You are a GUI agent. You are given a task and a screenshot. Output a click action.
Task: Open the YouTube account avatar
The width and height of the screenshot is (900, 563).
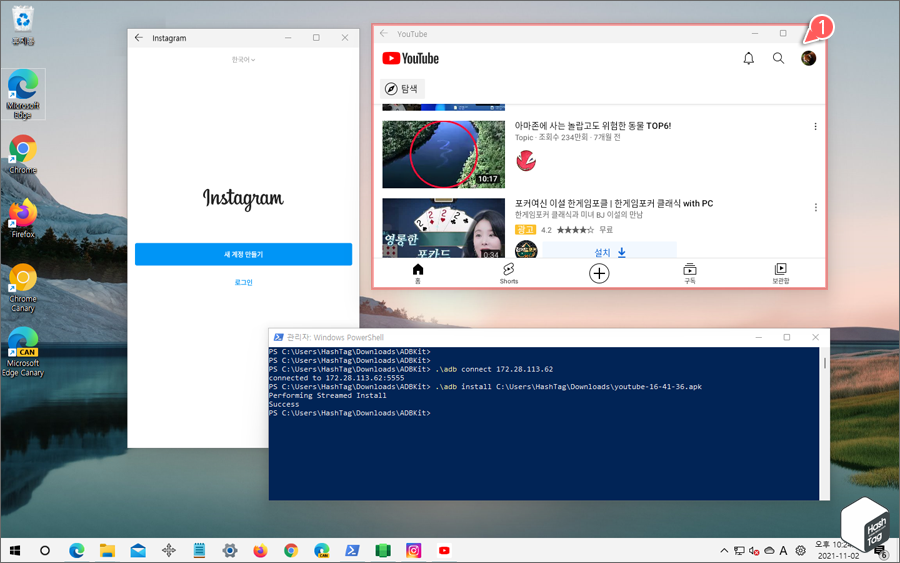pyautogui.click(x=809, y=59)
